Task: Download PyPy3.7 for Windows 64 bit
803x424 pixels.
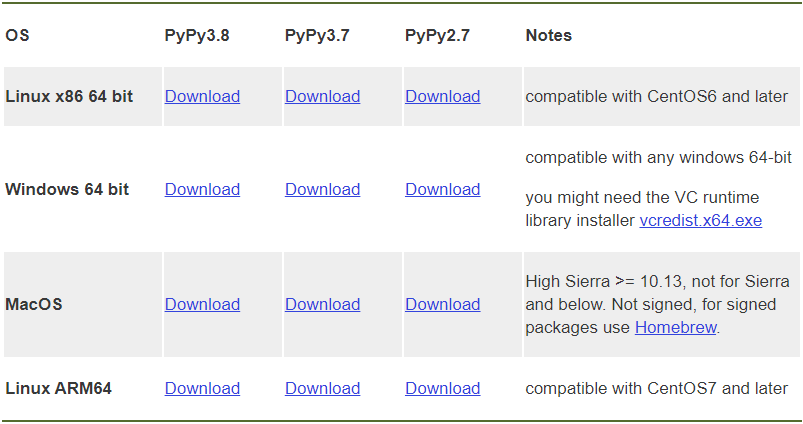Action: click(322, 189)
